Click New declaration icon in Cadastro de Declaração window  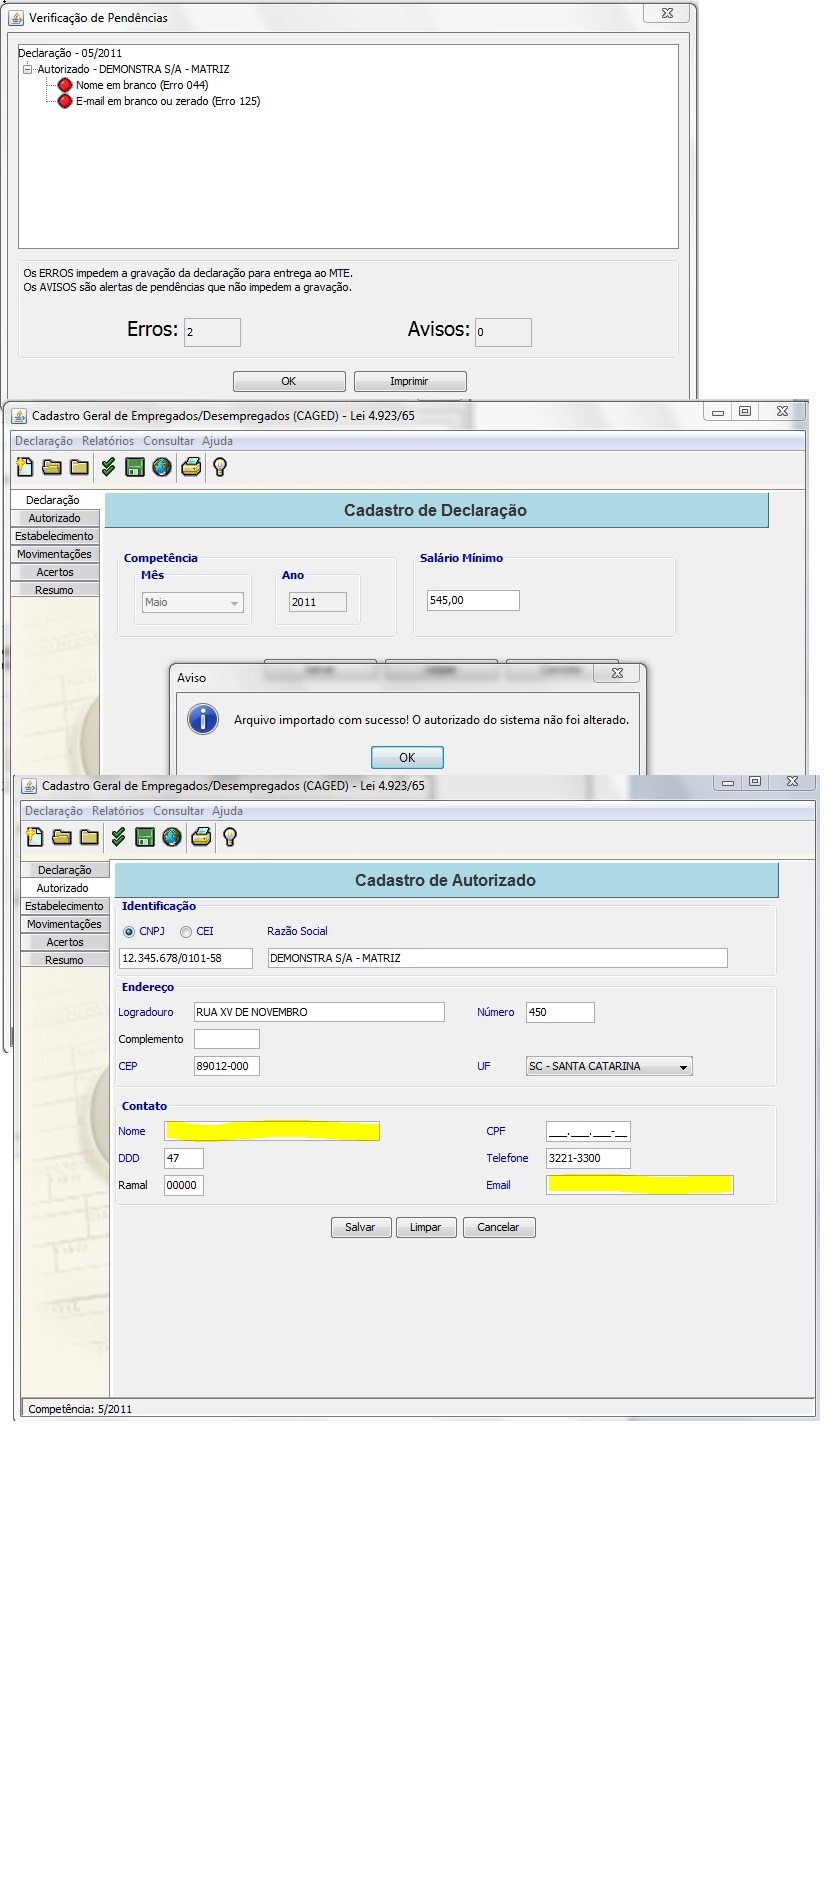pyautogui.click(x=25, y=467)
